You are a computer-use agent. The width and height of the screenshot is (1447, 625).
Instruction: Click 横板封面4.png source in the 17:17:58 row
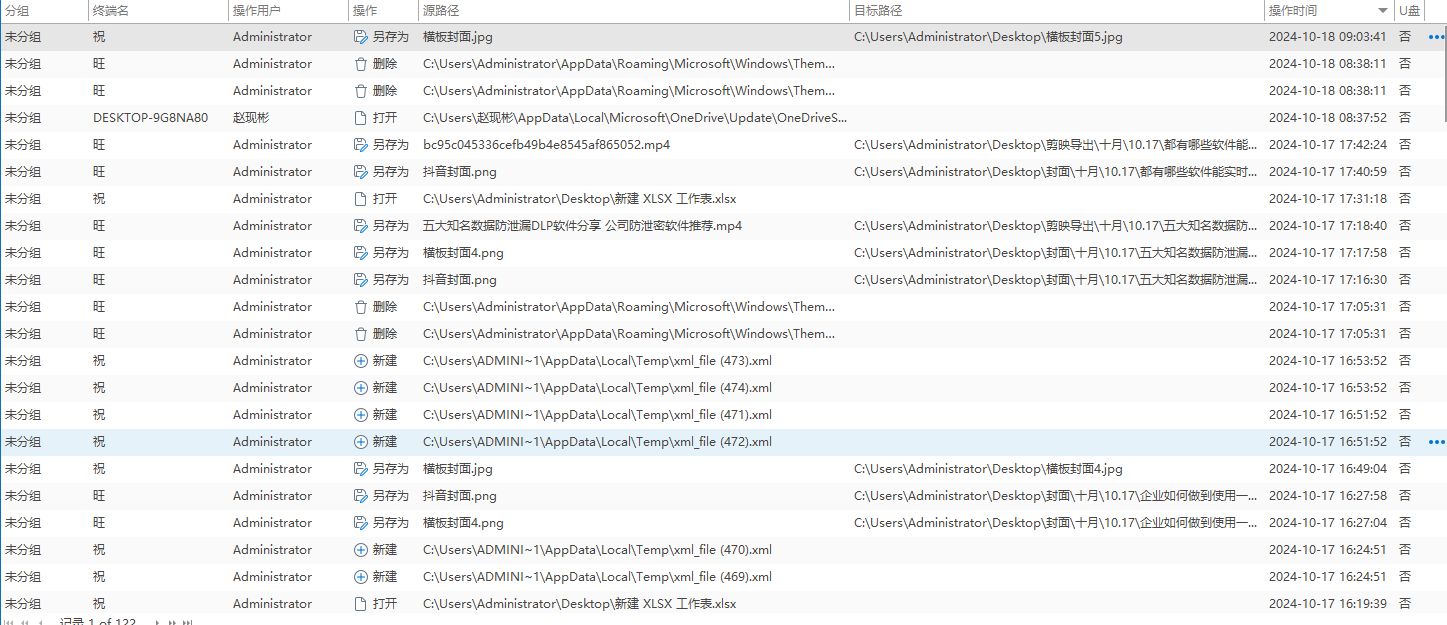[x=463, y=253]
